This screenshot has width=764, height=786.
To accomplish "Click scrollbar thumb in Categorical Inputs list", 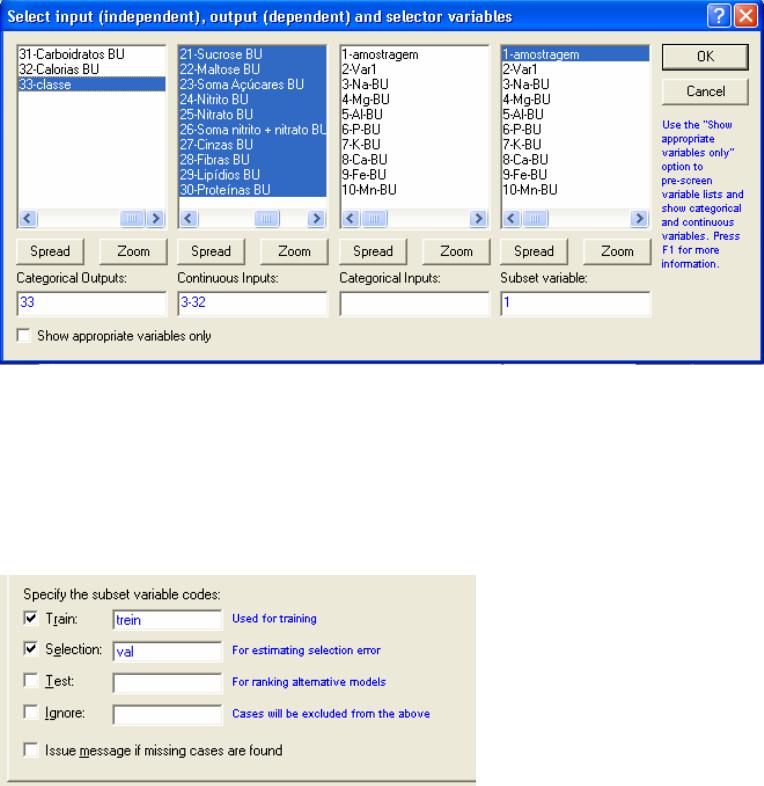I will click(x=374, y=219).
